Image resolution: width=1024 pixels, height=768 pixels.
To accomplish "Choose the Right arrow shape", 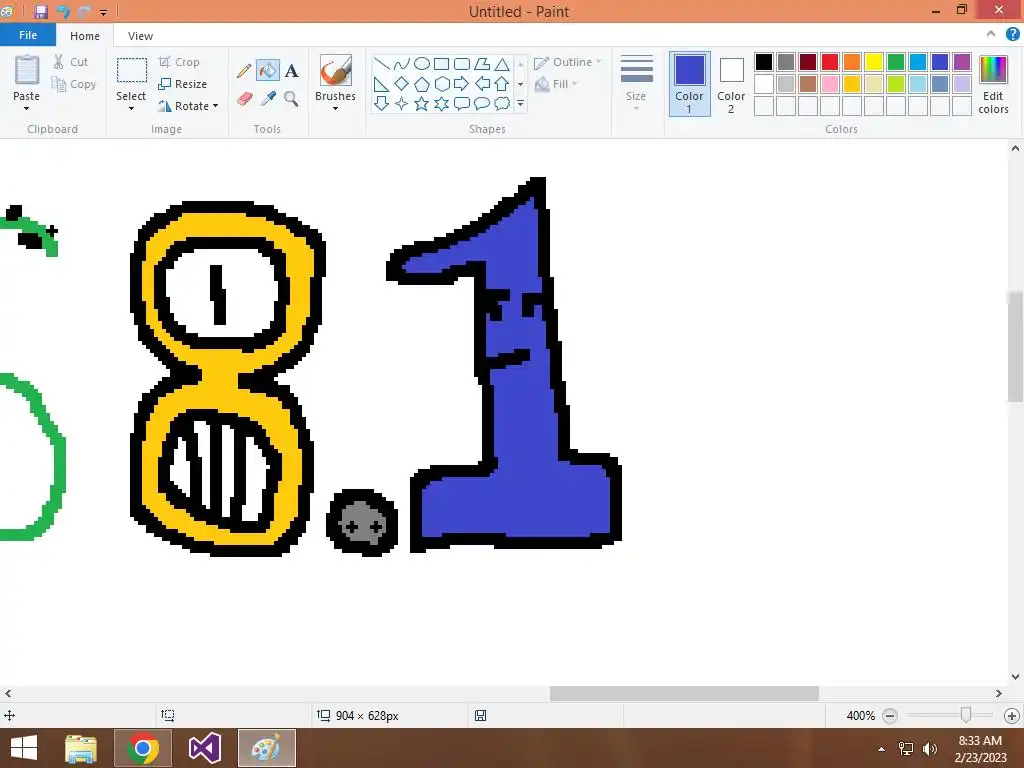I will click(462, 84).
